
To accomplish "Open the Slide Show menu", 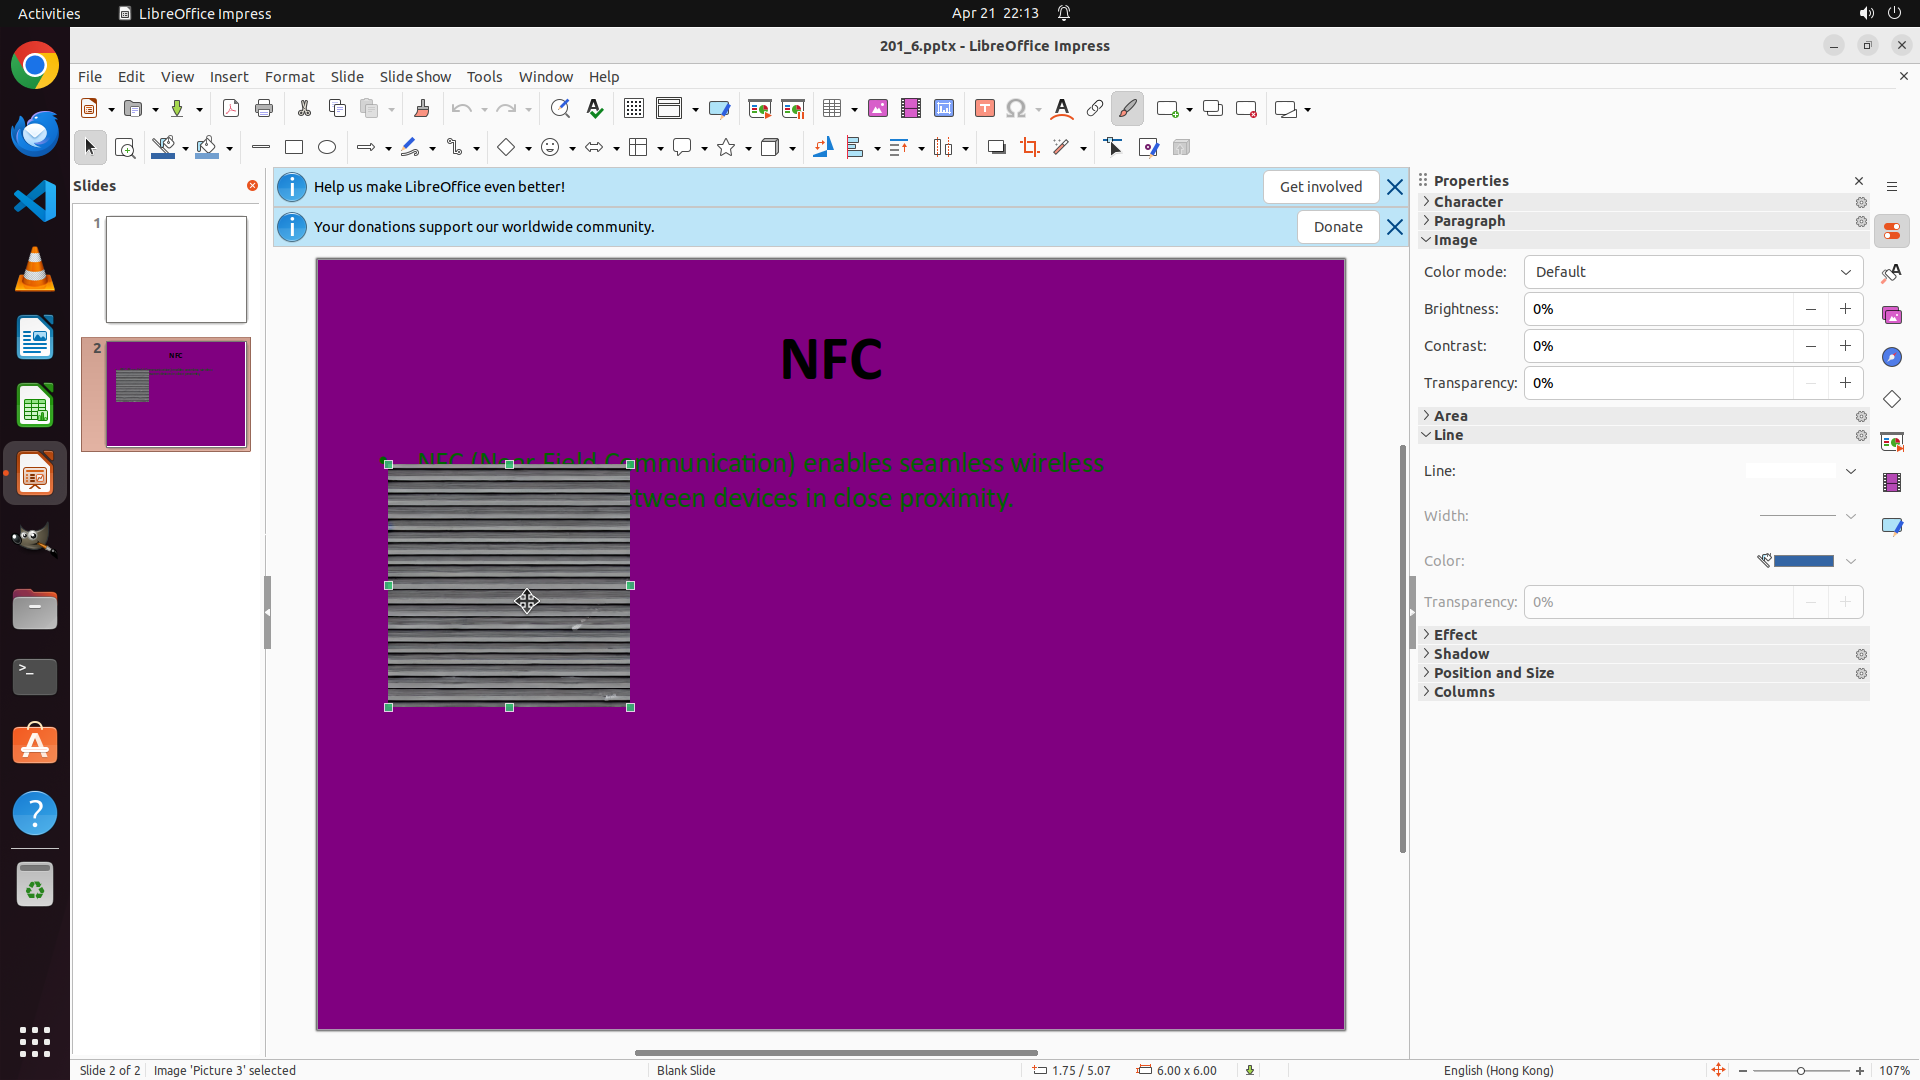I will (x=415, y=77).
